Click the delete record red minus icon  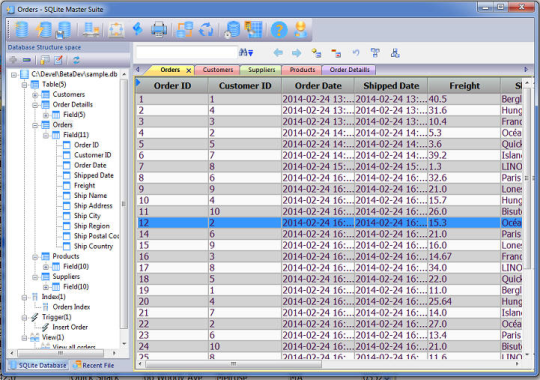tap(336, 53)
